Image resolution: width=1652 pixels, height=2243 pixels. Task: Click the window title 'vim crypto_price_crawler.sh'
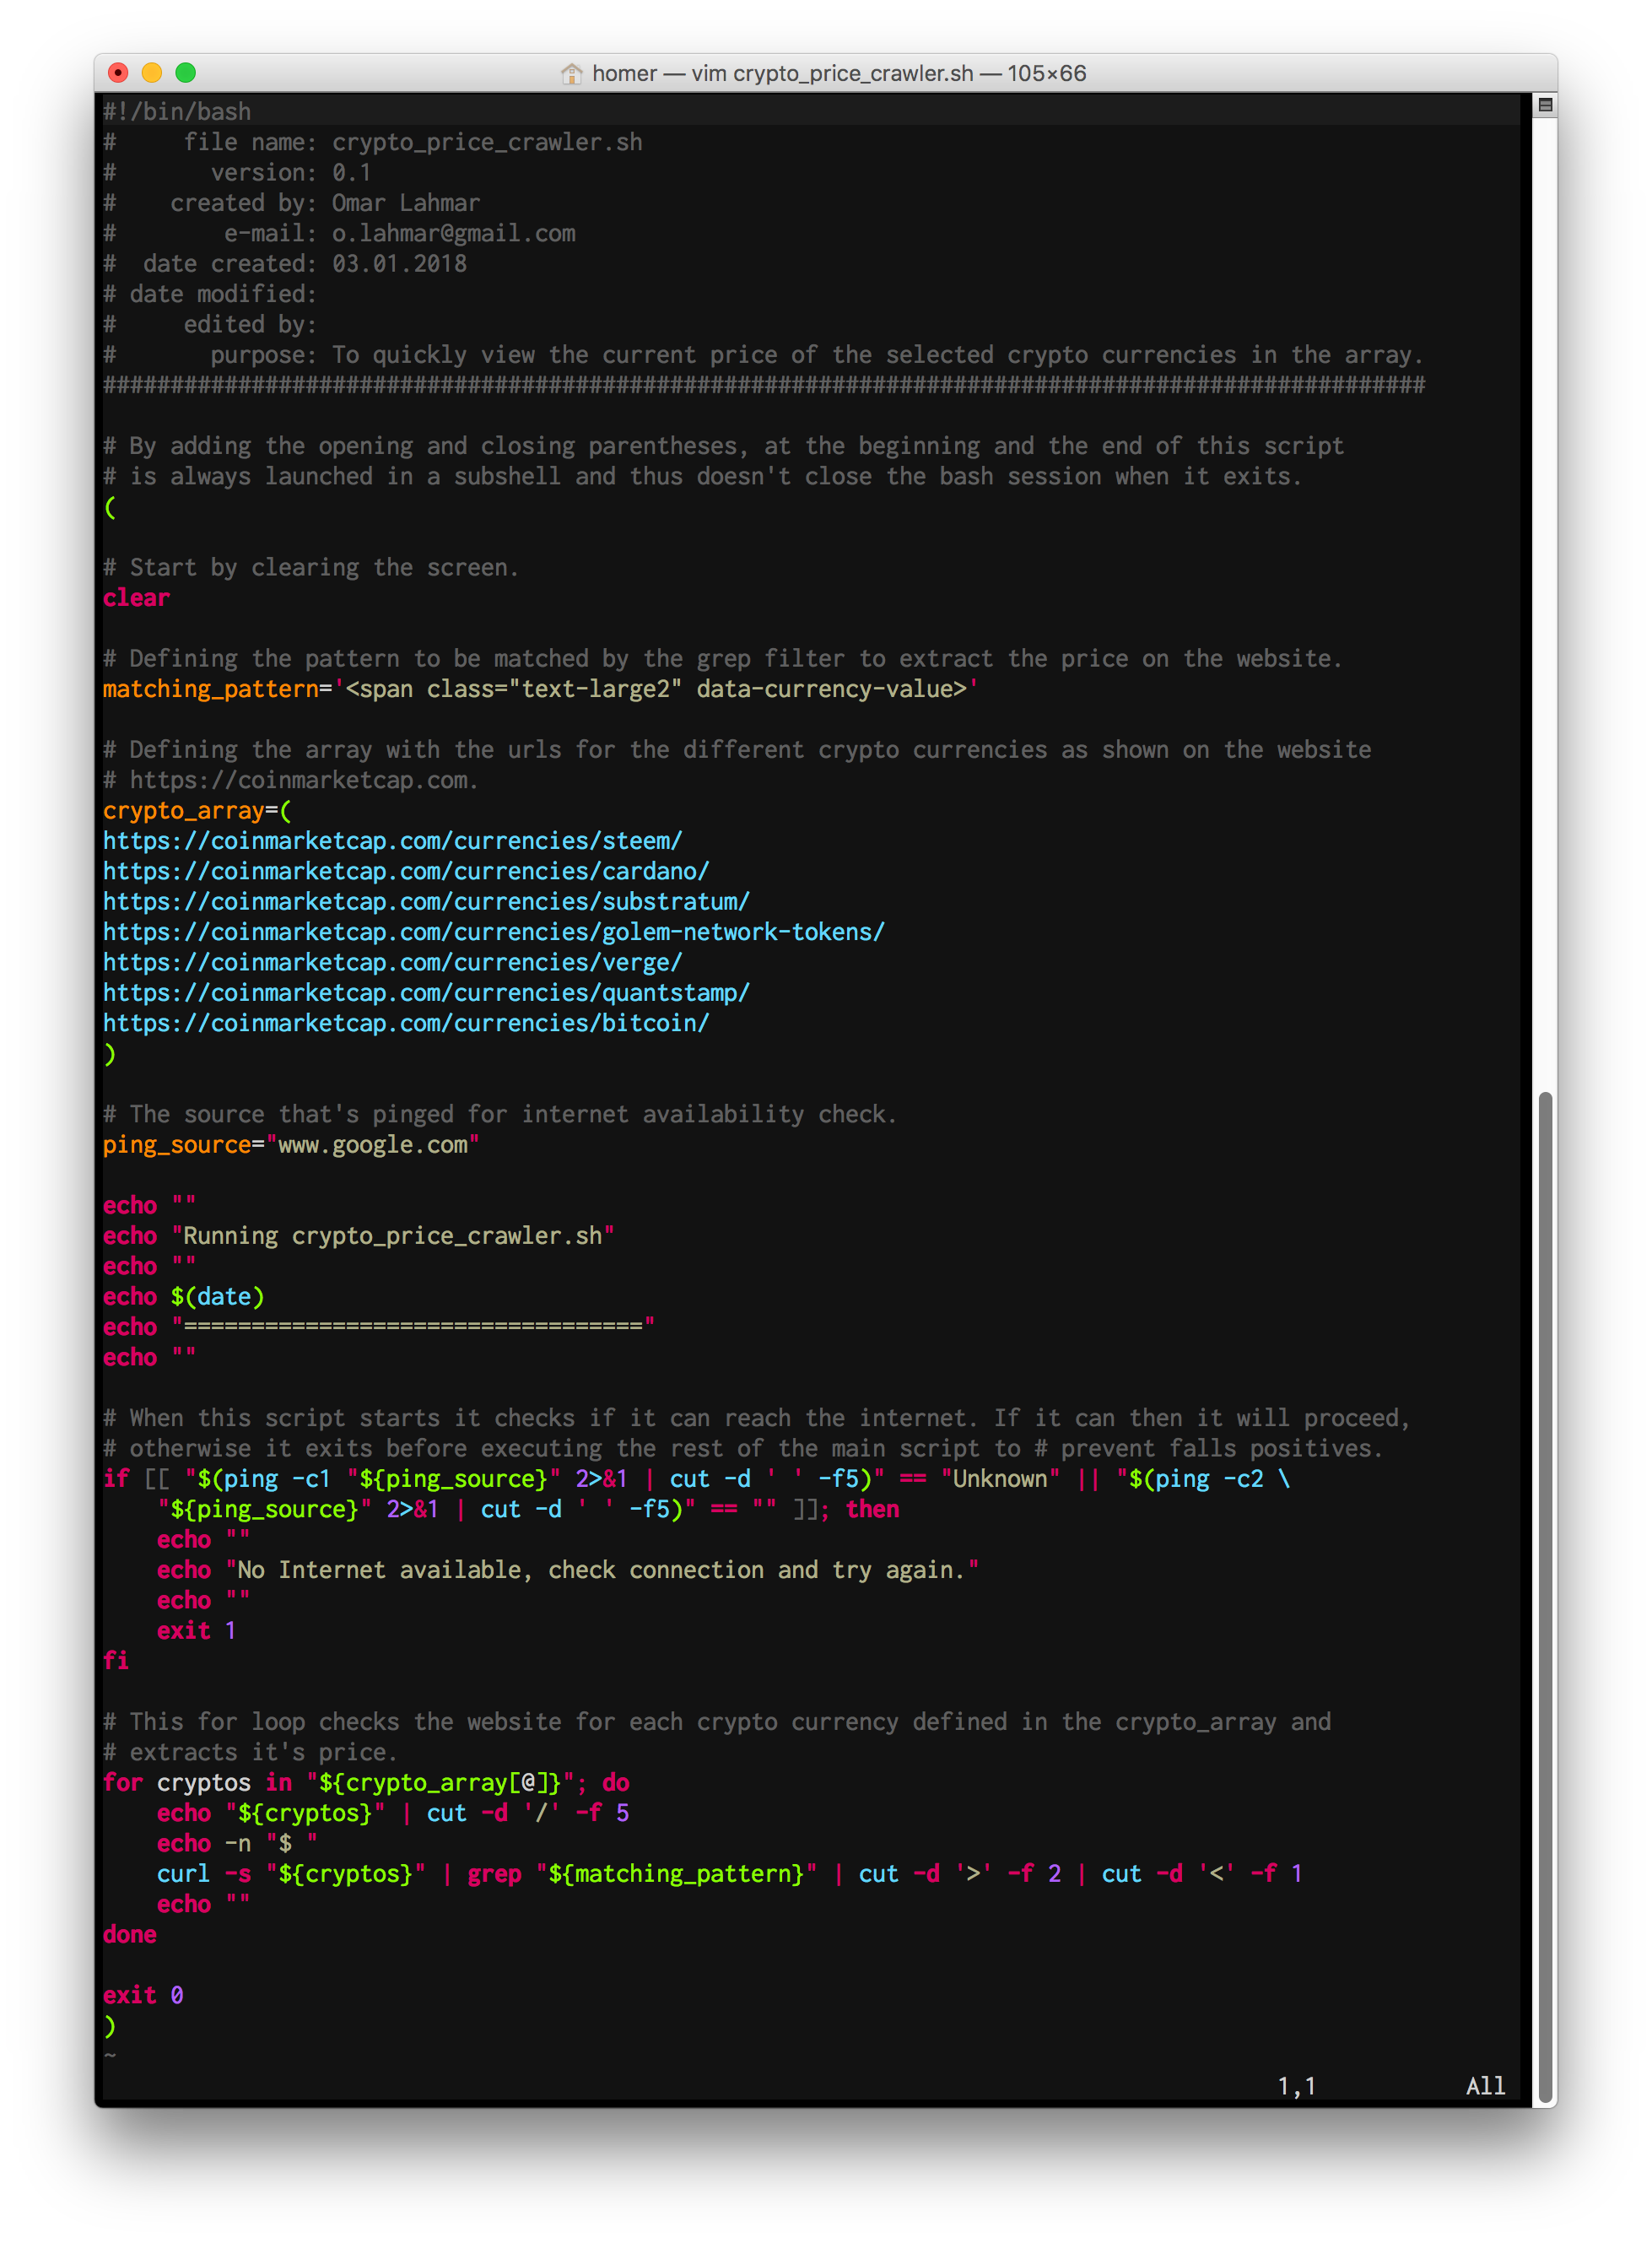[832, 73]
